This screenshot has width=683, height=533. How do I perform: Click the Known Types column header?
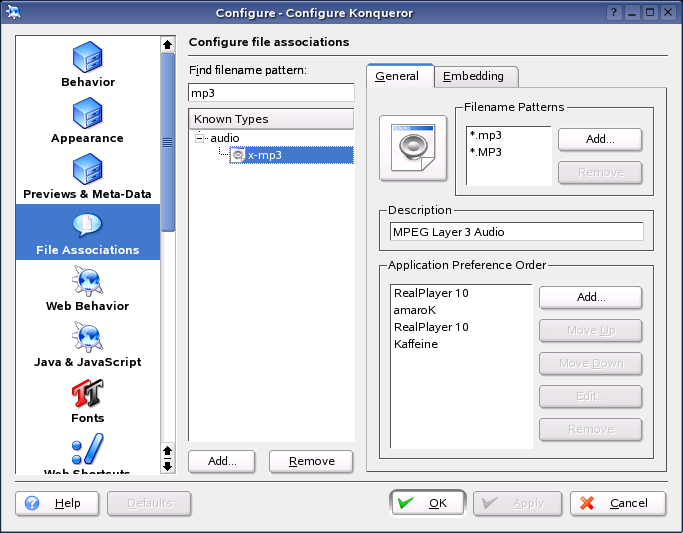click(271, 119)
